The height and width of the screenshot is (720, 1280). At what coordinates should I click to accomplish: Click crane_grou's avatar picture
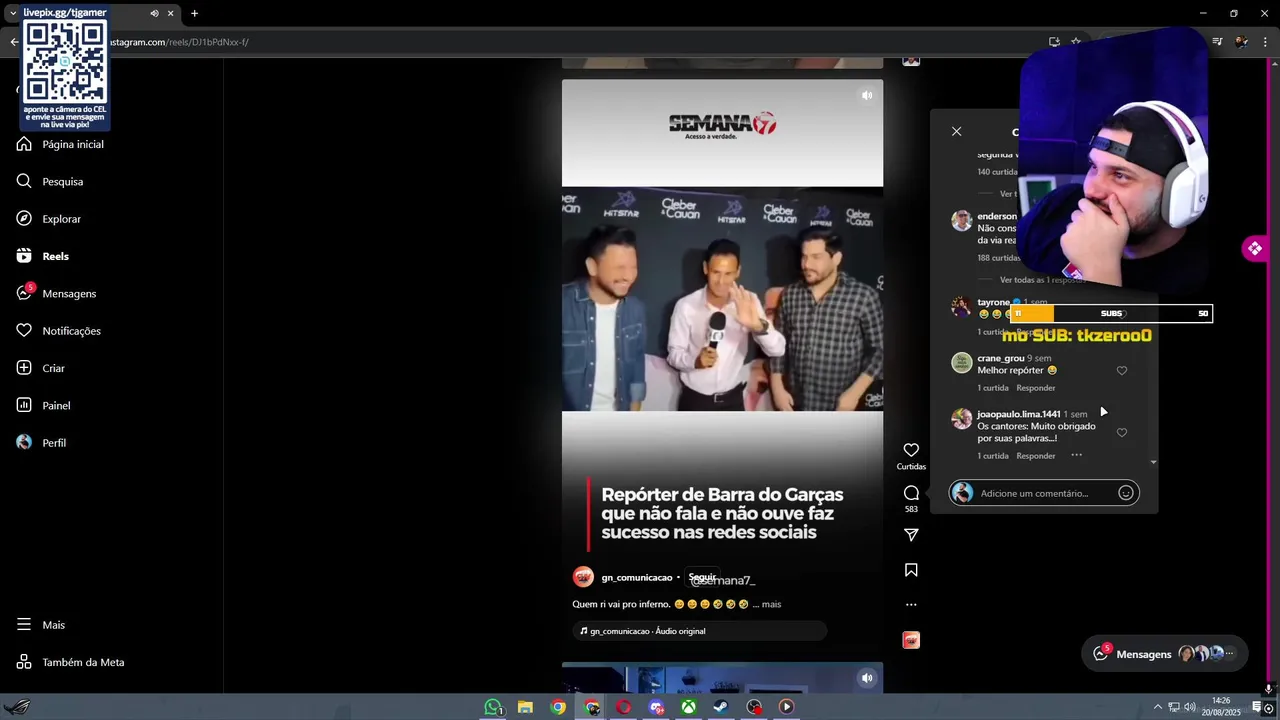(x=961, y=362)
